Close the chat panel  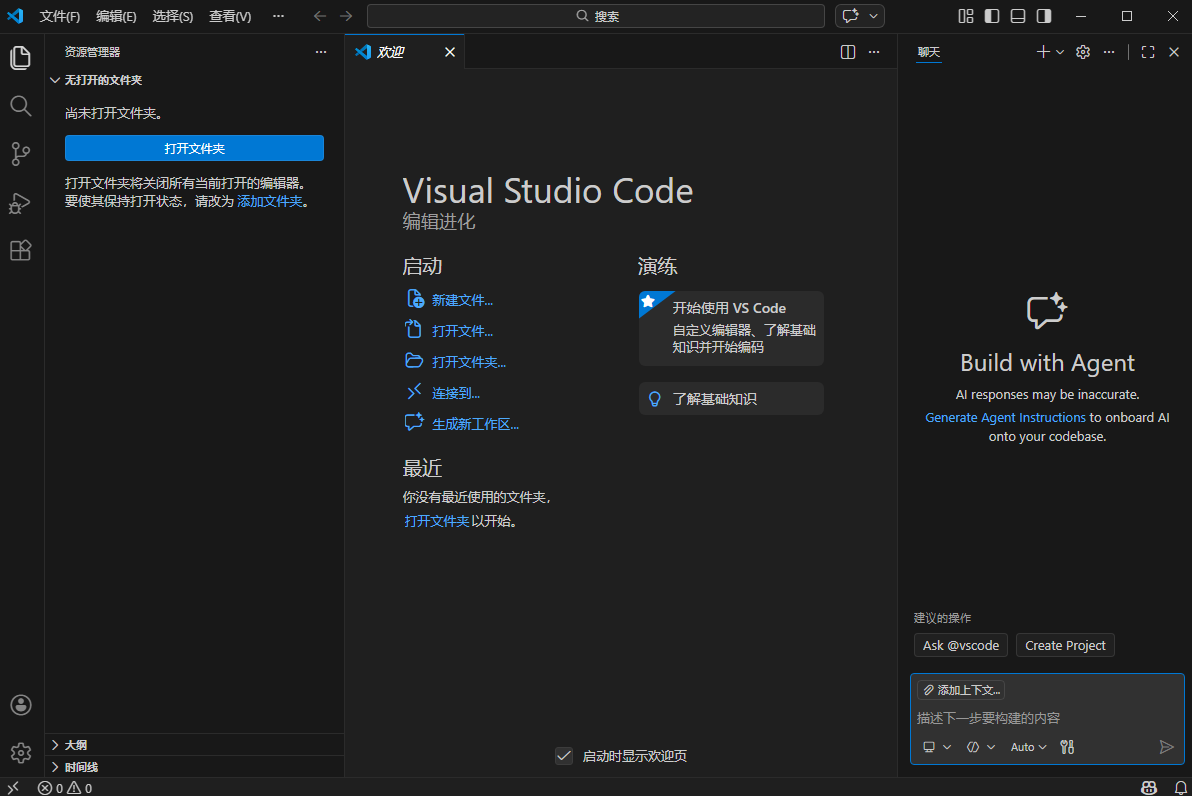[x=1174, y=52]
